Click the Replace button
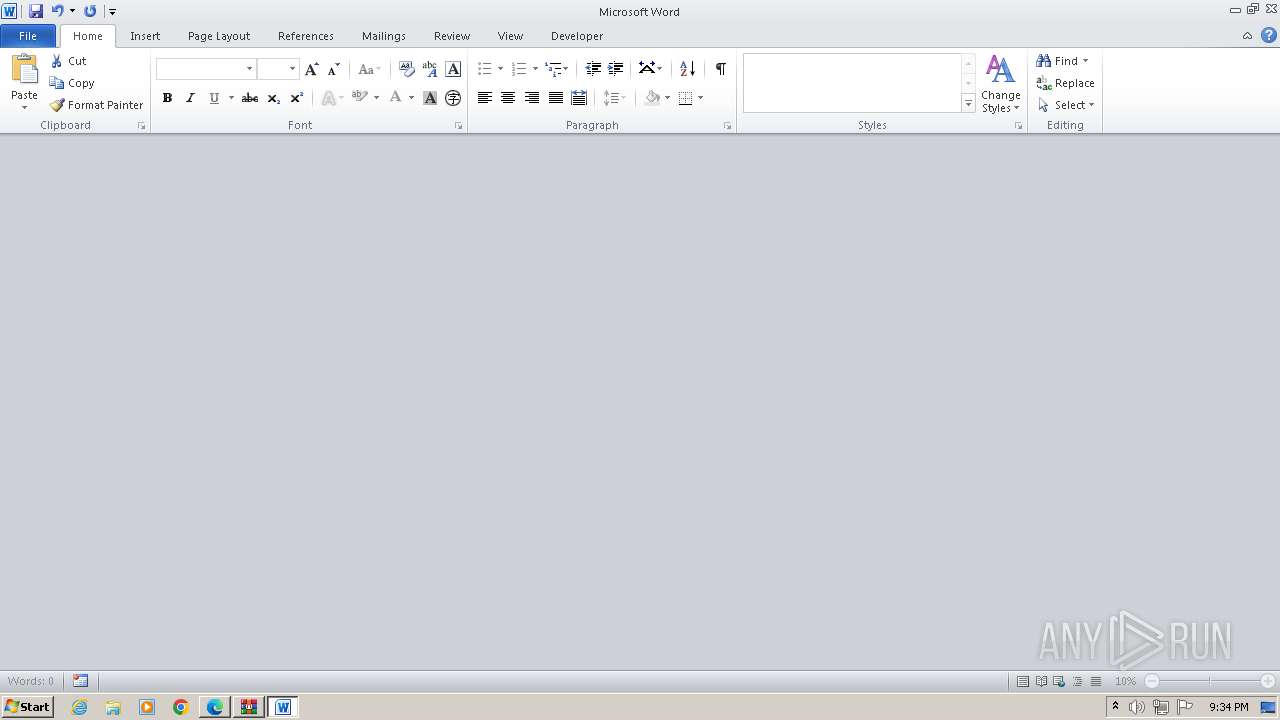 [x=1065, y=83]
